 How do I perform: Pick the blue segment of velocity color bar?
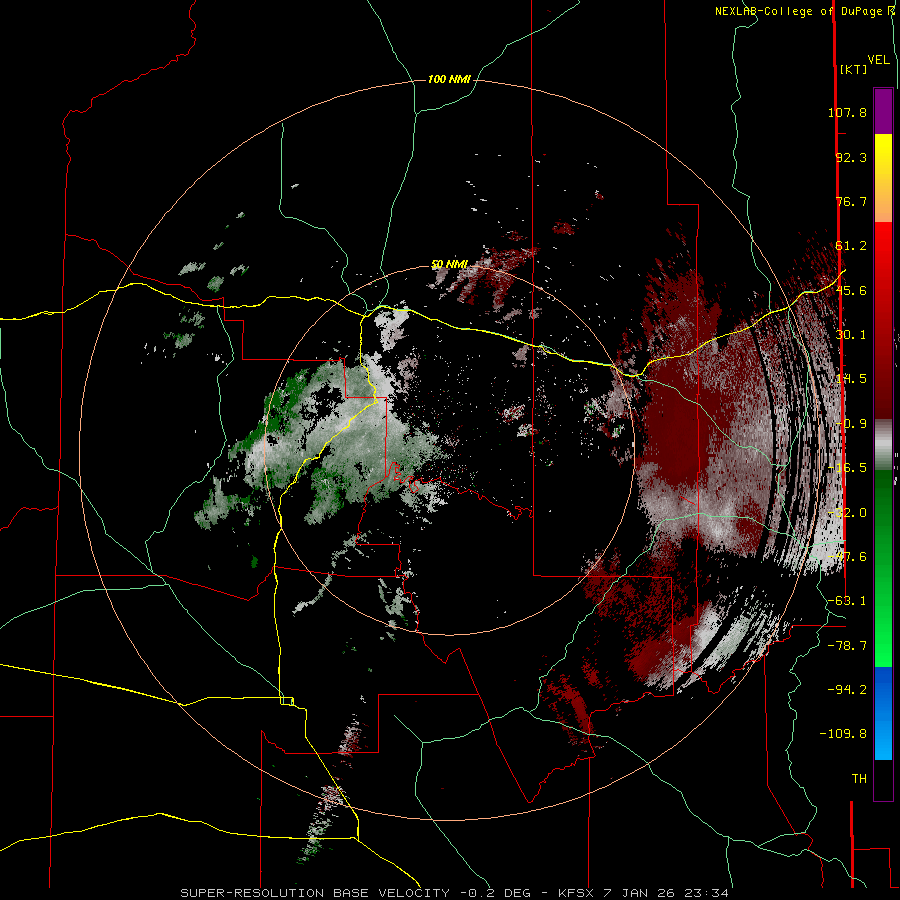(x=883, y=713)
